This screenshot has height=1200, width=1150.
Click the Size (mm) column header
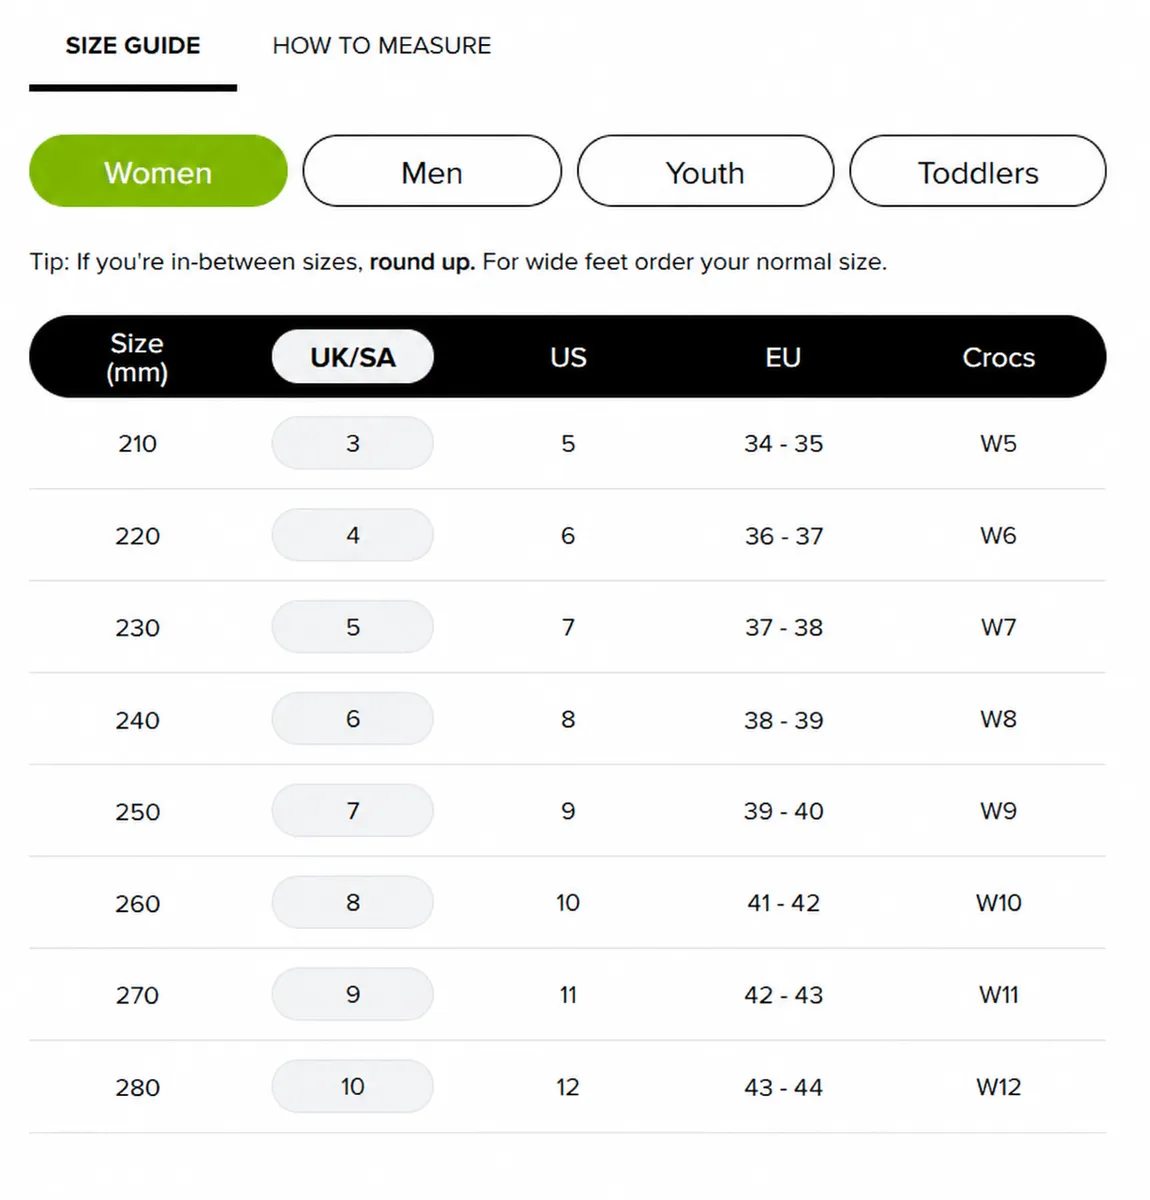[137, 357]
